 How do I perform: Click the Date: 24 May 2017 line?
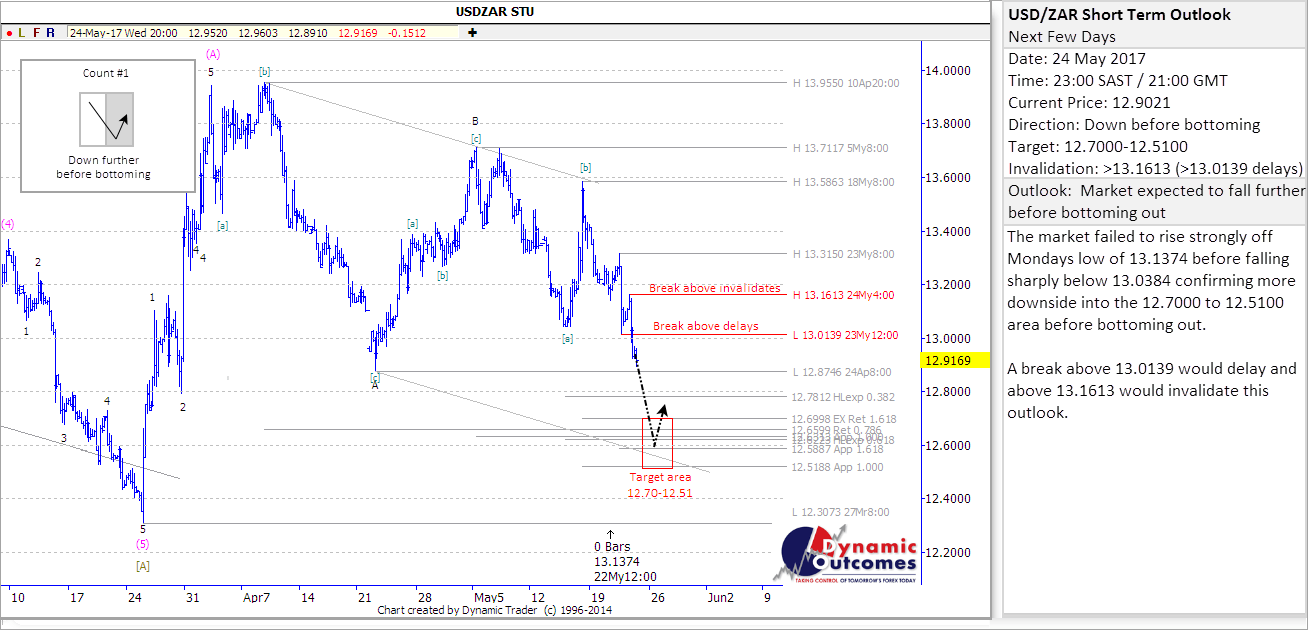tap(1077, 59)
